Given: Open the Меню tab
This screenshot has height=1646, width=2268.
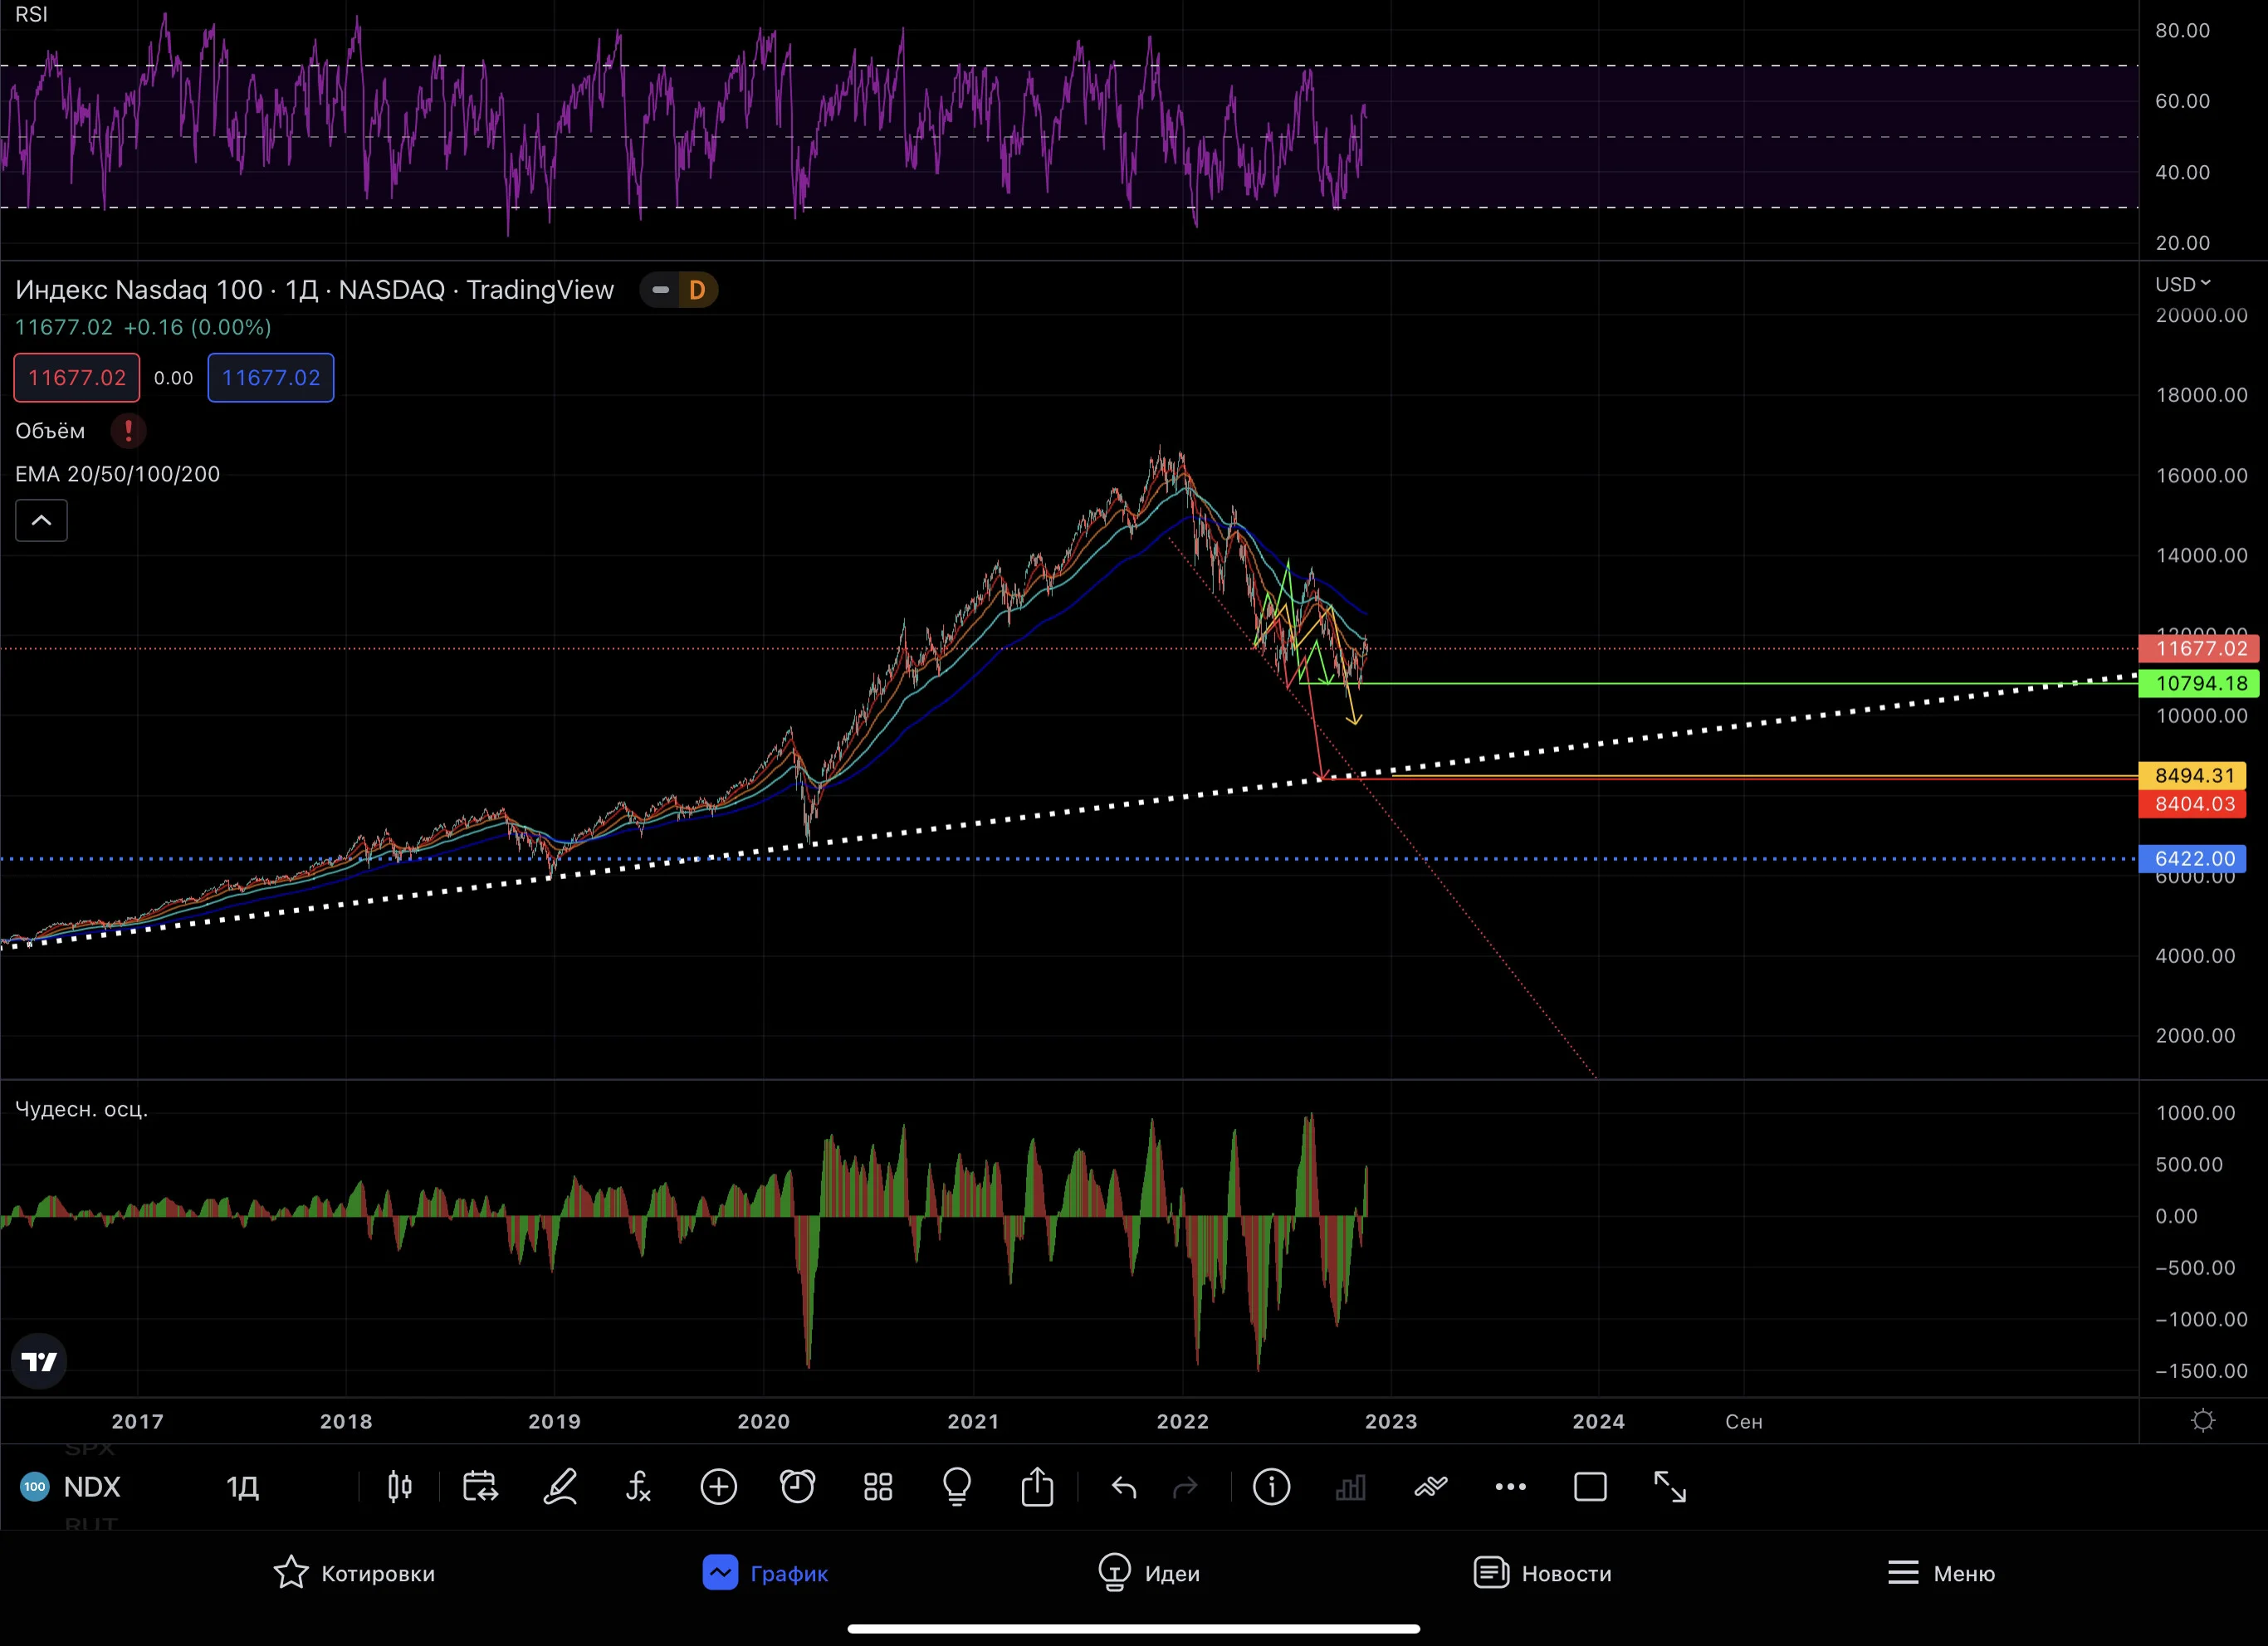Looking at the screenshot, I should [x=1941, y=1573].
